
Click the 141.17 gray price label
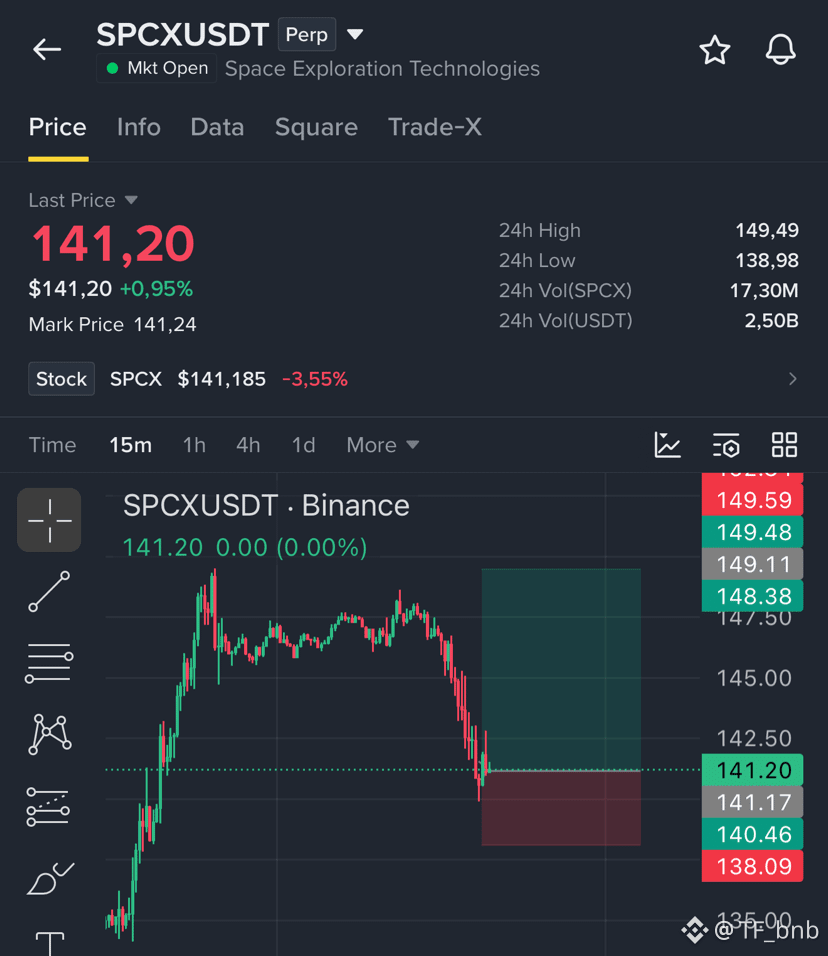click(x=752, y=802)
